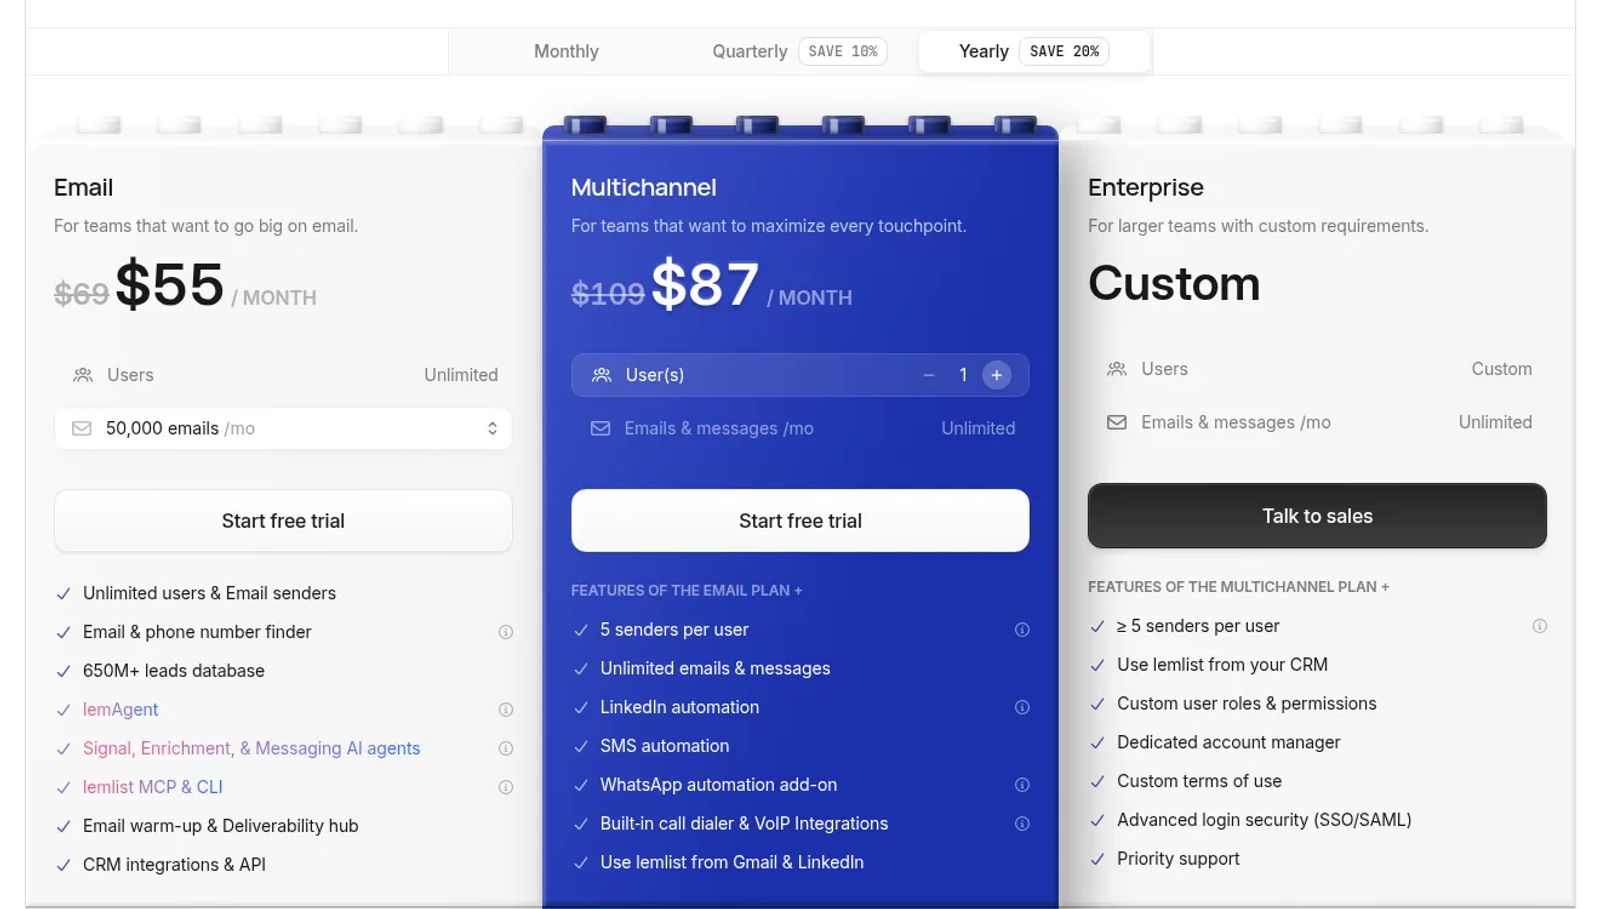Click Enterprise Emails & messages envelope icon
This screenshot has height=909, width=1600.
[x=1117, y=422]
